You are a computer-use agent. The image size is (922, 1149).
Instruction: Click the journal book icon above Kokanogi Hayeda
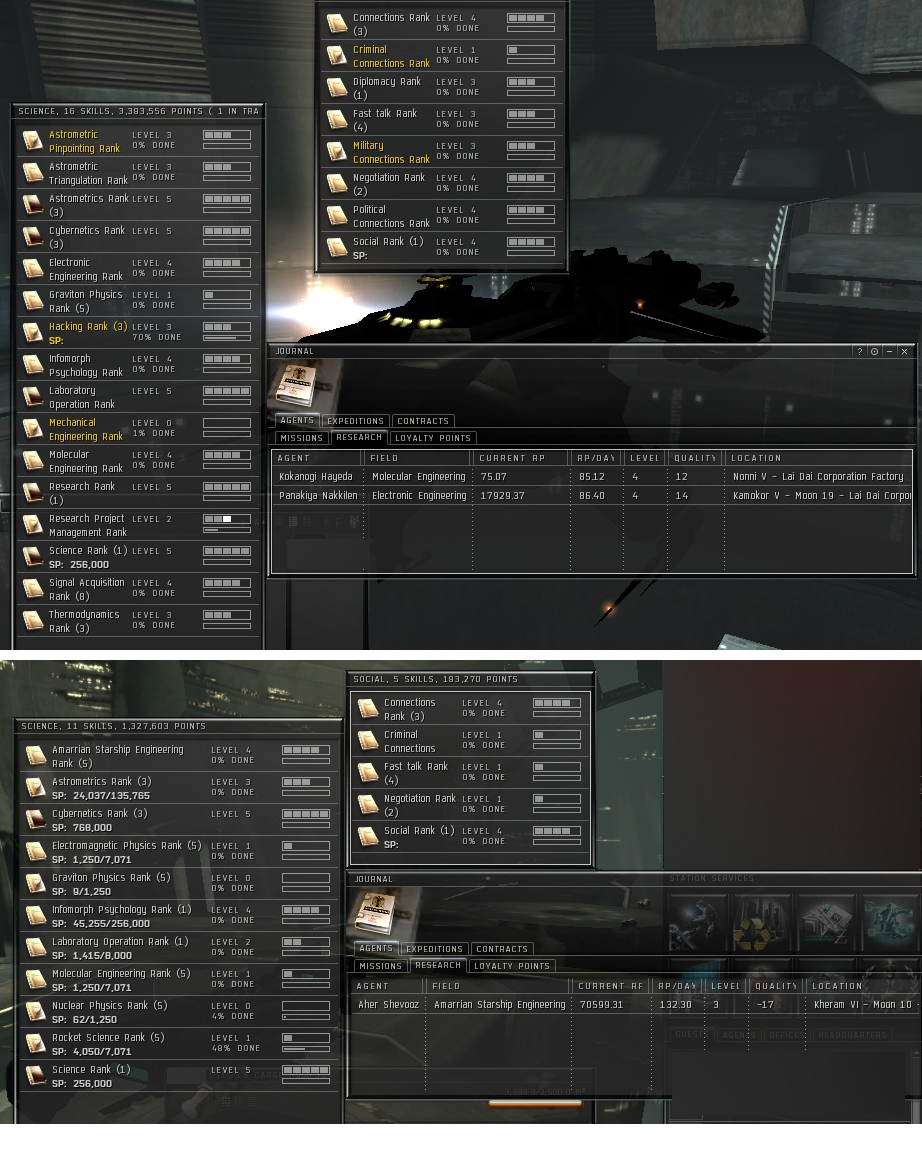pyautogui.click(x=296, y=385)
